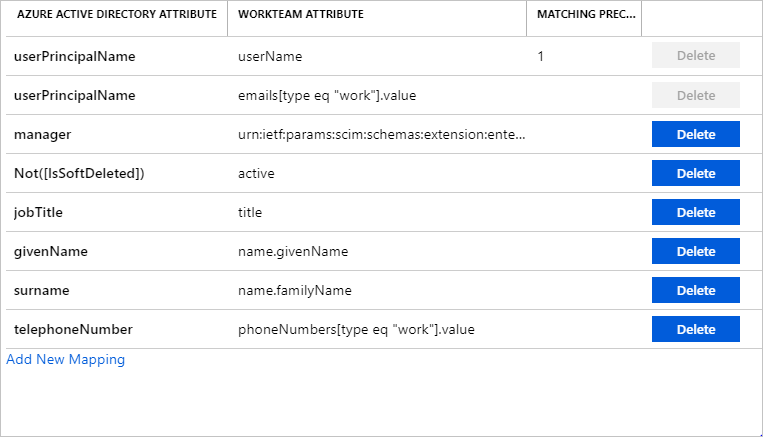Viewport: 763px width, 437px height.
Task: Open name.familyName mapping
Action: pyautogui.click(x=294, y=290)
